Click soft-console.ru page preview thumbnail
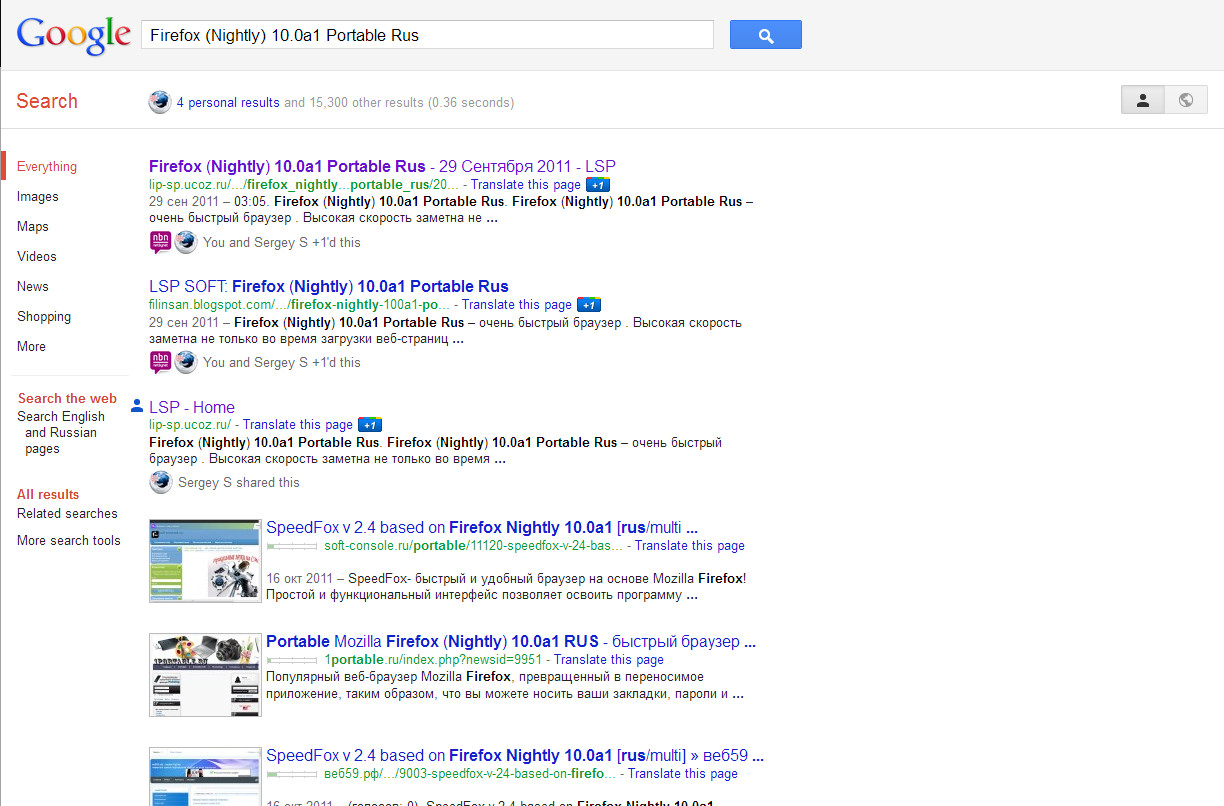This screenshot has width=1224, height=806. (x=205, y=560)
